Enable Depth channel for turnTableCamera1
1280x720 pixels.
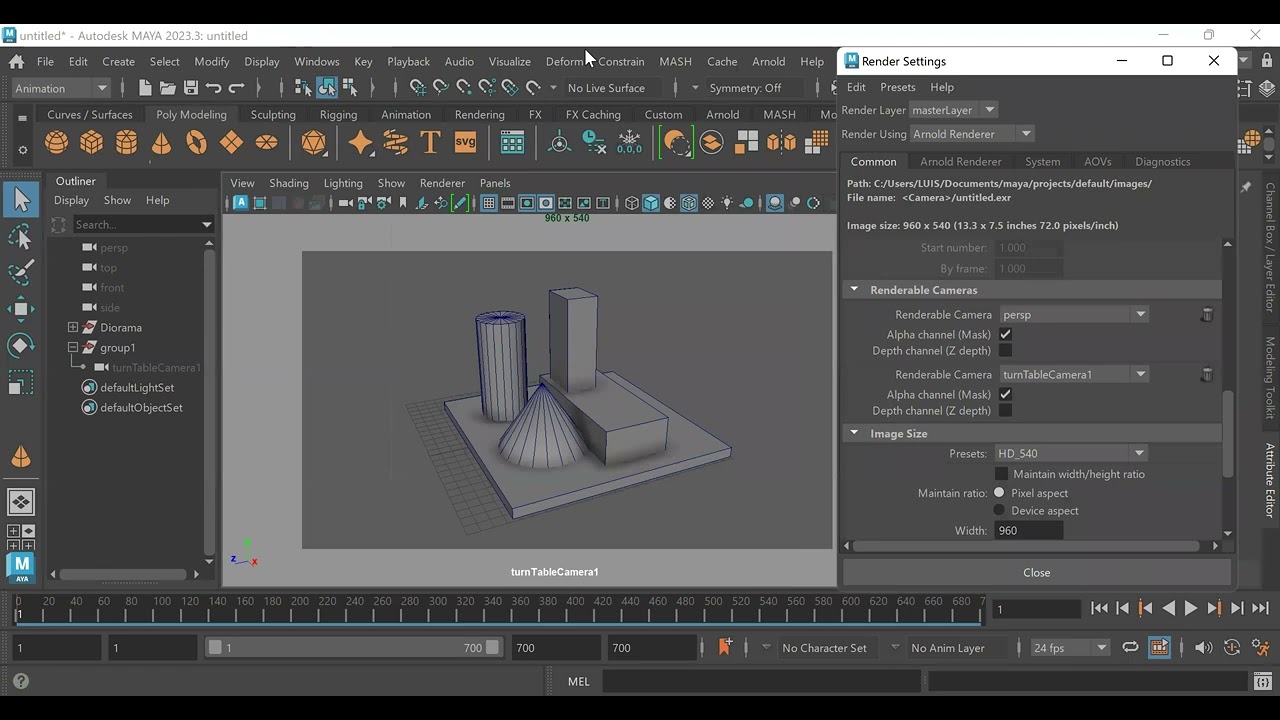pos(1005,411)
